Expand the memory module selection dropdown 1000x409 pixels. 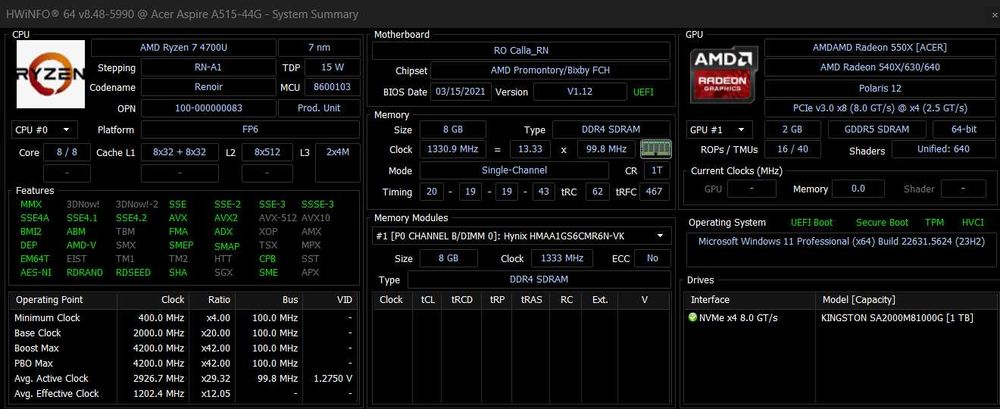tap(521, 236)
